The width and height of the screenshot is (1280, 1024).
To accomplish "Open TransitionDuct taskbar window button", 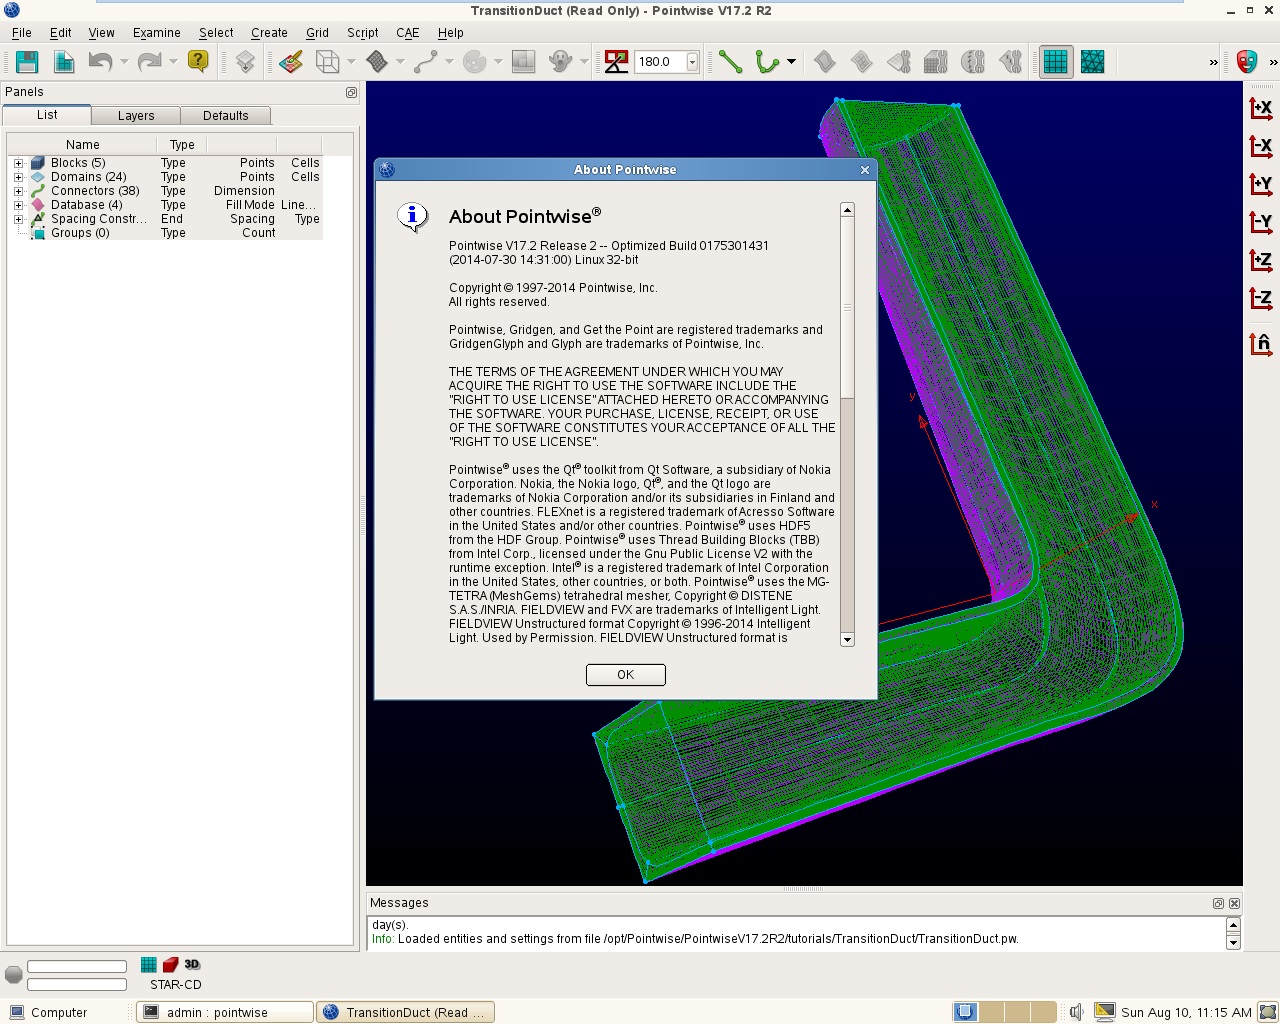I will click(406, 1012).
